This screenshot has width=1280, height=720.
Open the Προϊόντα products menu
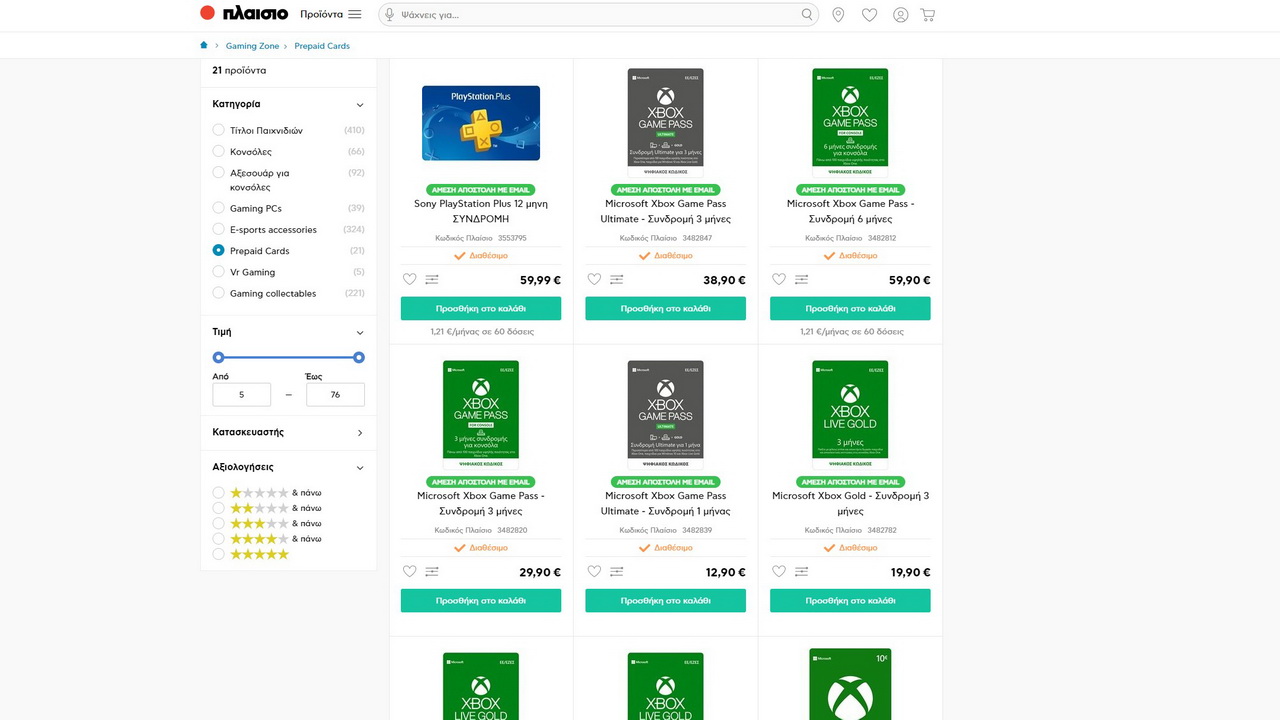(x=330, y=15)
